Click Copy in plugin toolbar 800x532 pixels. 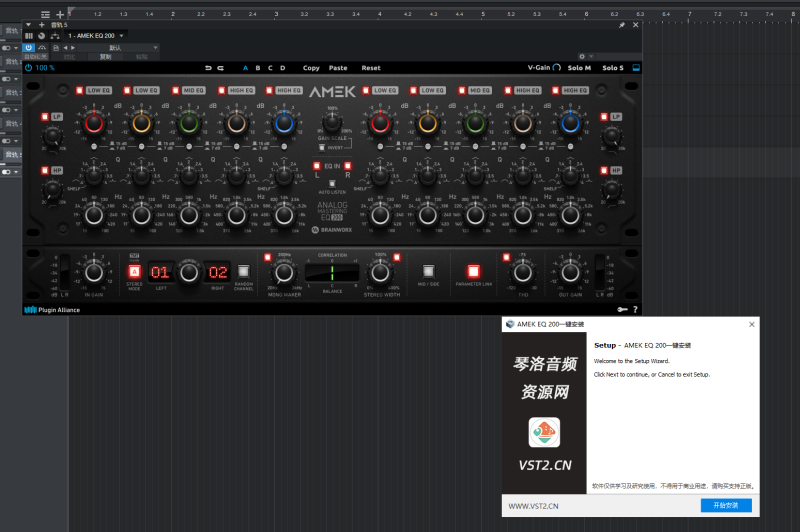[311, 68]
